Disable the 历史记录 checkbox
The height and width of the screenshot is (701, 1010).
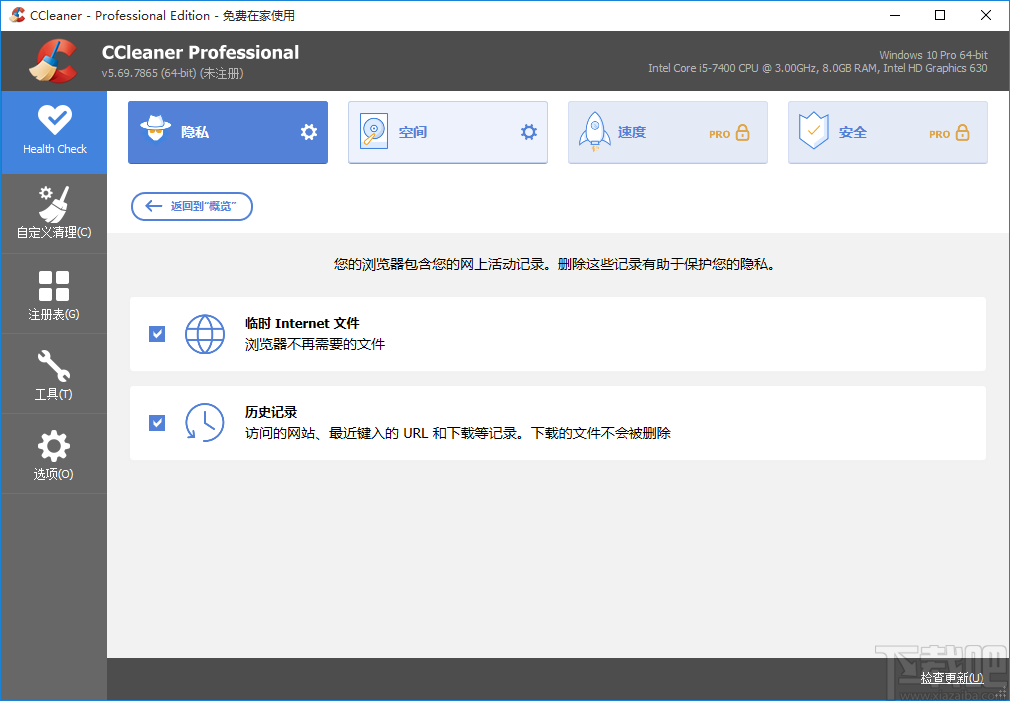[157, 423]
